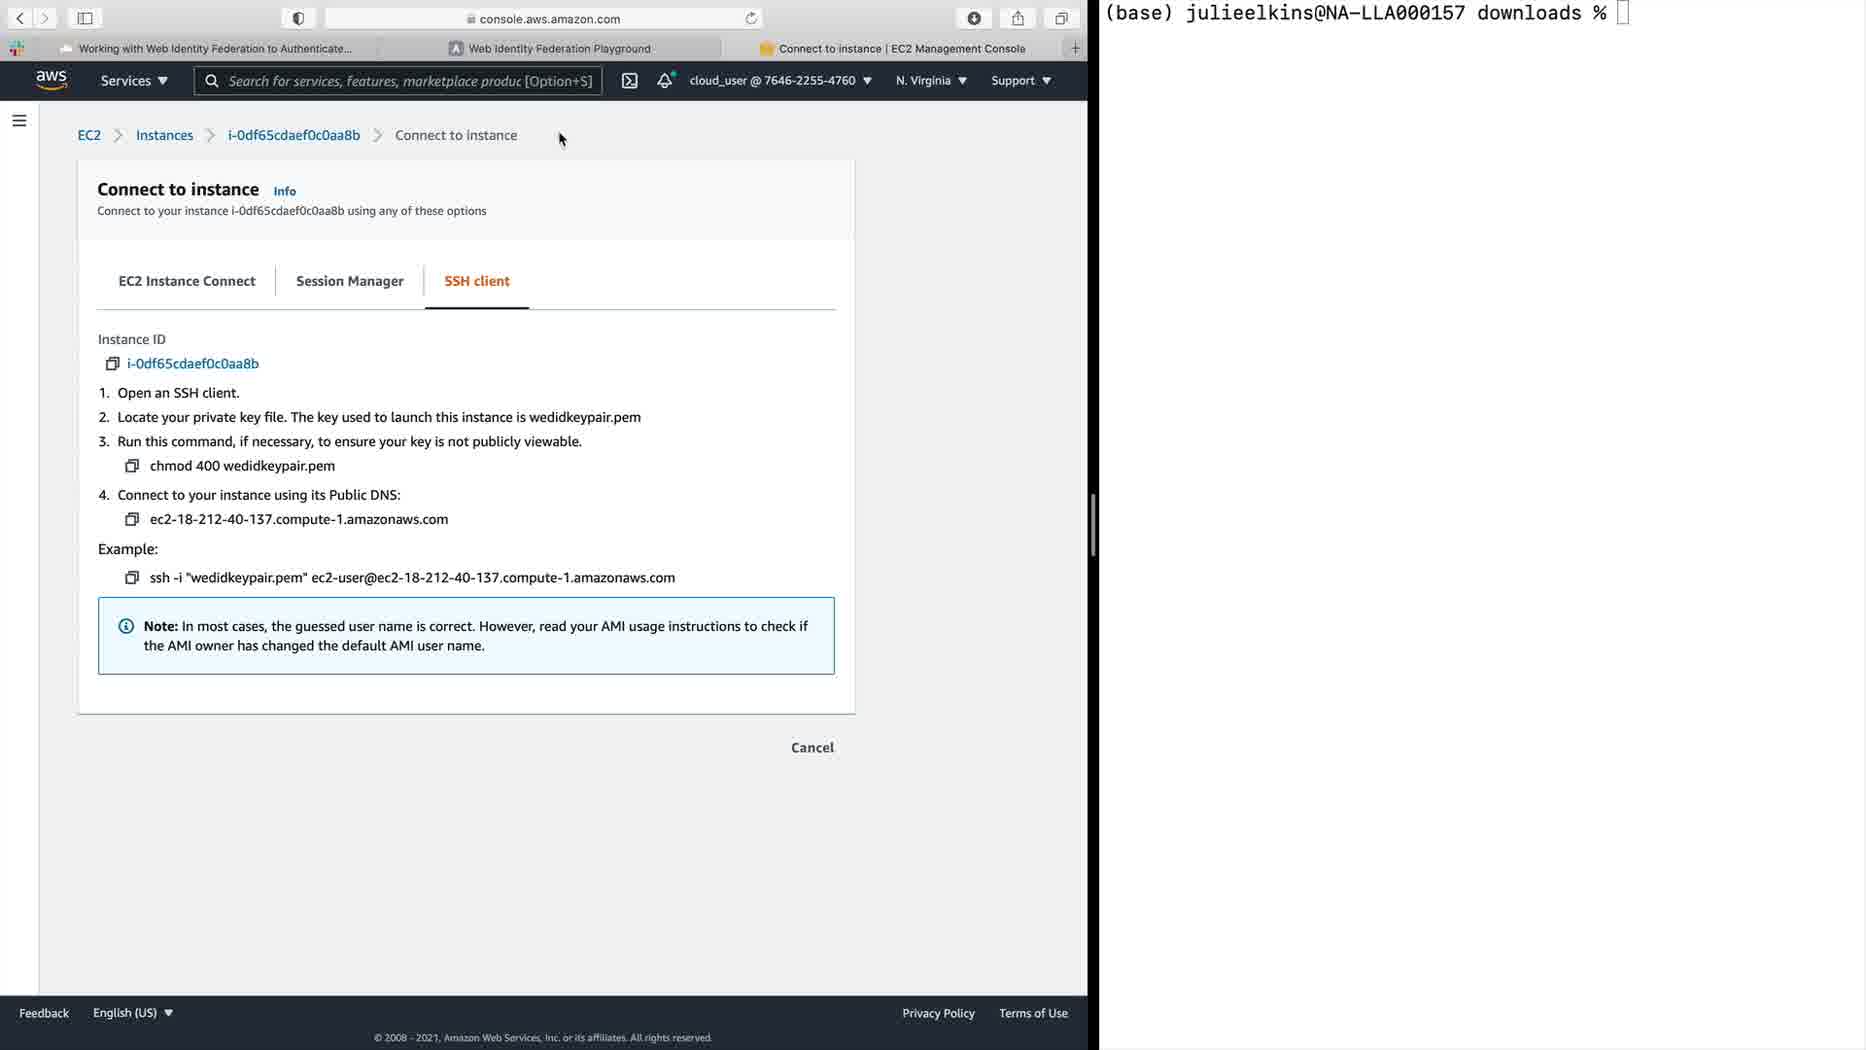Show Safari downloads list
Viewport: 1866px width, 1050px height.
[x=974, y=18]
